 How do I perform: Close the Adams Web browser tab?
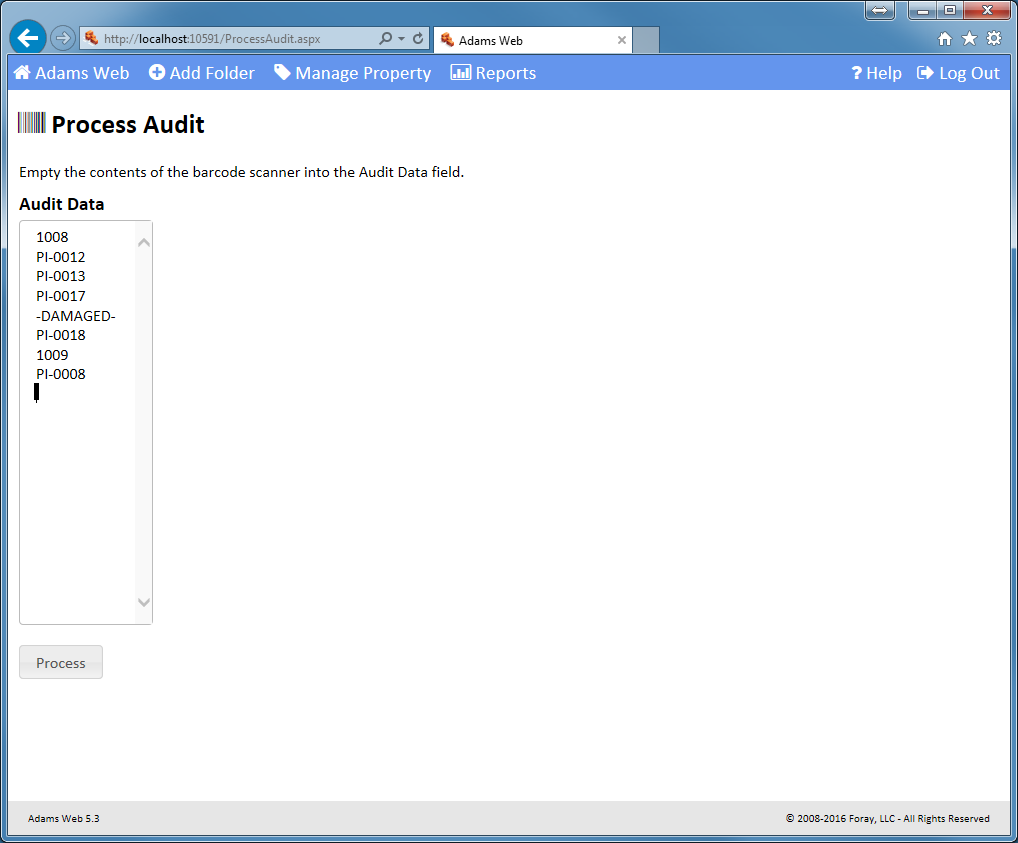(x=622, y=41)
